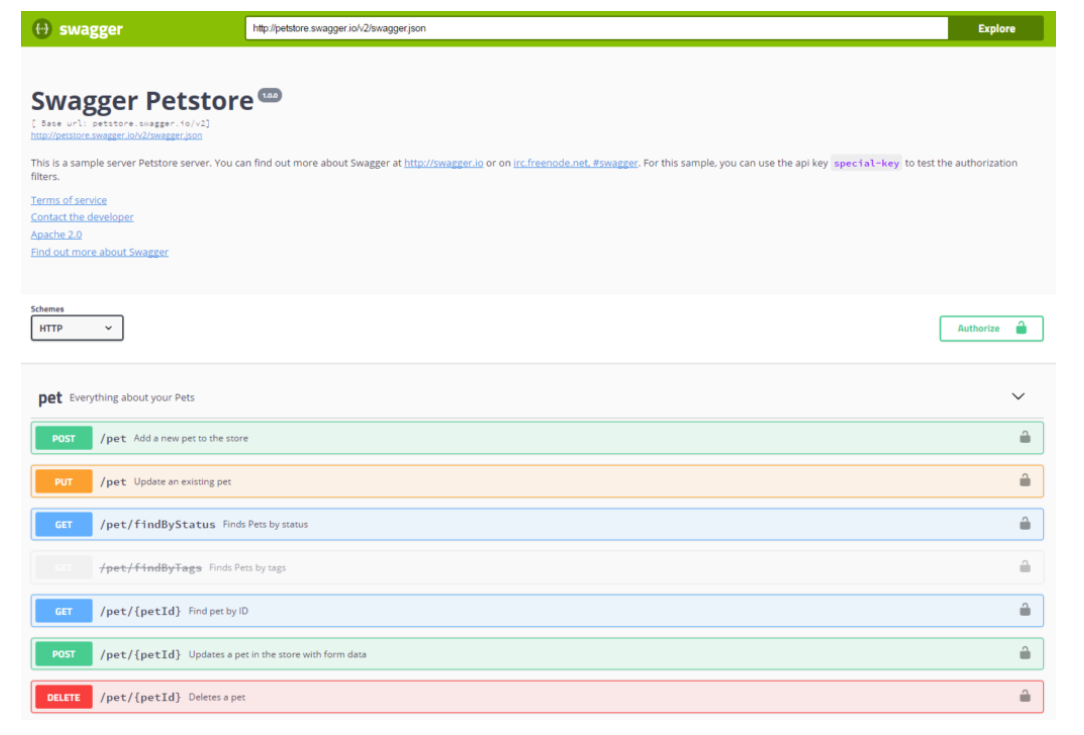The width and height of the screenshot is (1084, 735).
Task: Click the 'Everything about your Pets' description
Action: (132, 398)
